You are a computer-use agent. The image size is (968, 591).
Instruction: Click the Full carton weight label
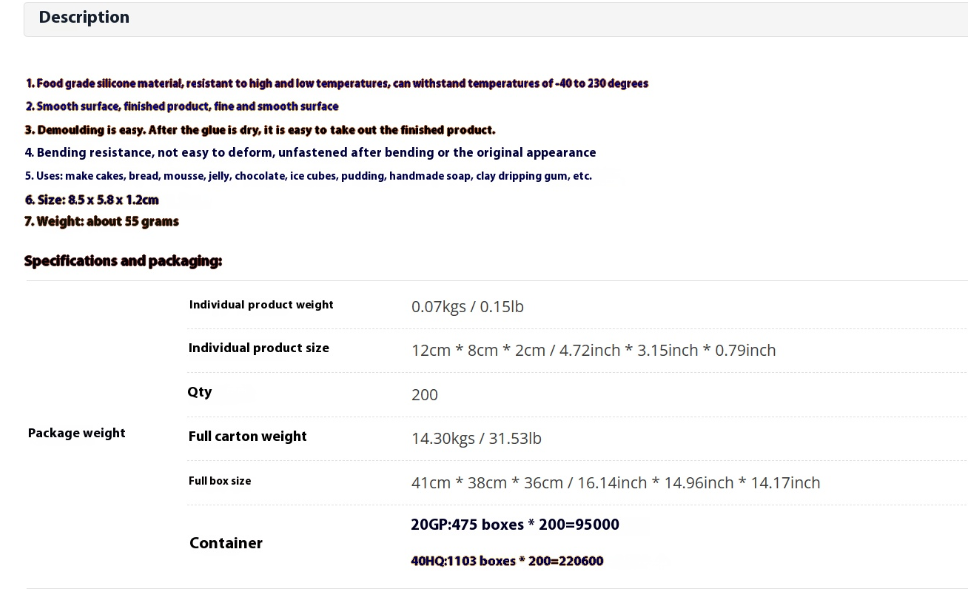[x=248, y=436]
